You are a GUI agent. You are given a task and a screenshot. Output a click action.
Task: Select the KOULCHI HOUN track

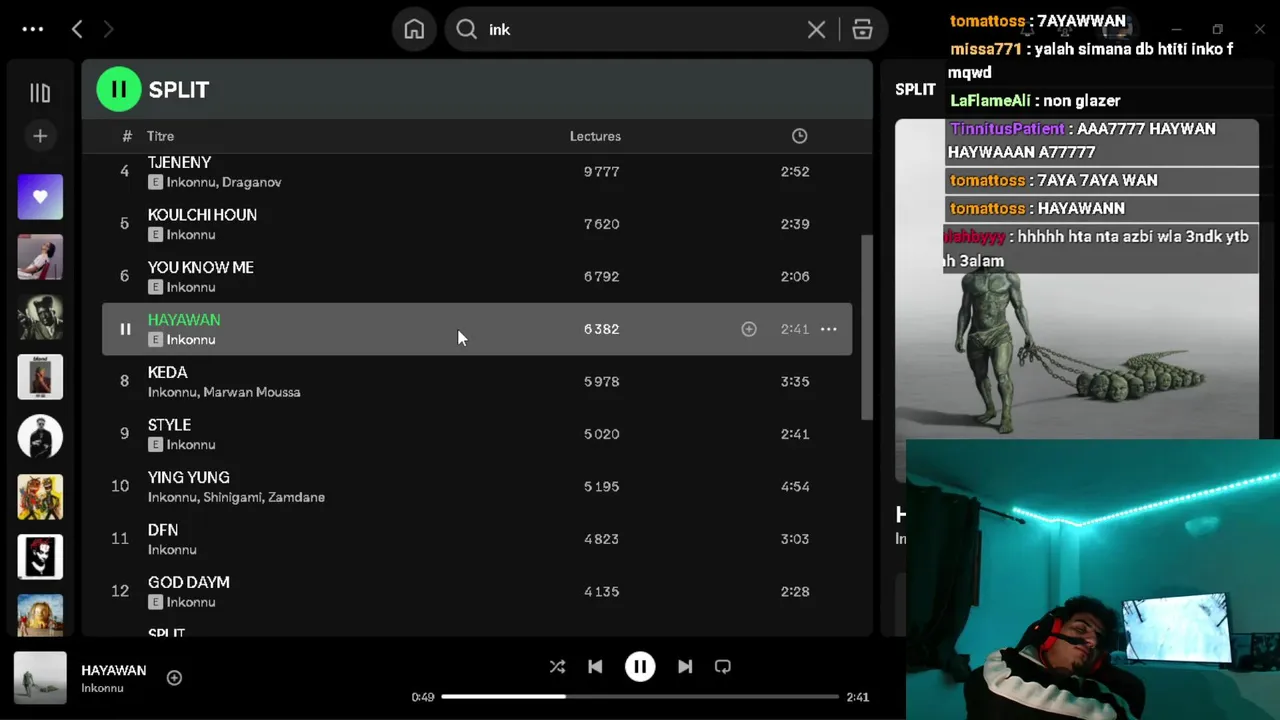tap(202, 215)
